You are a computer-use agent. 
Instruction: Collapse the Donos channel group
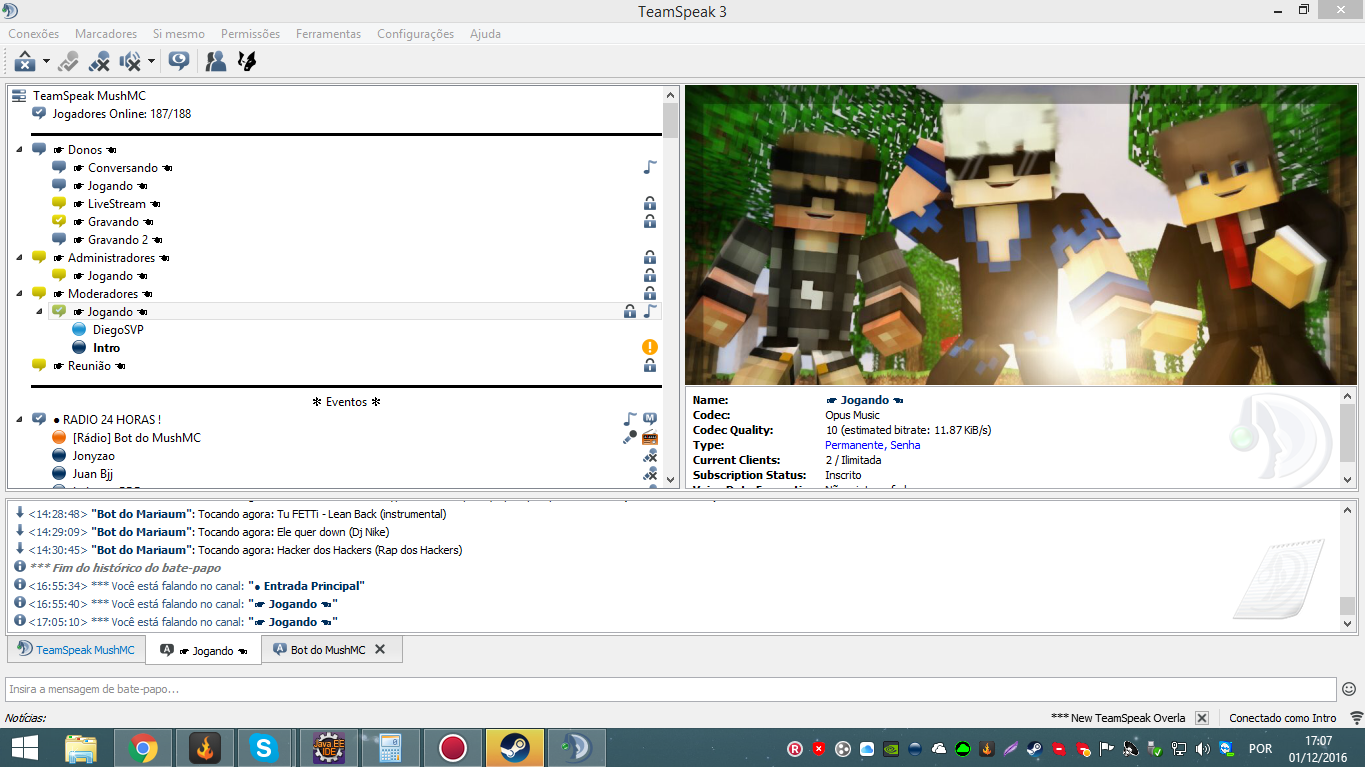pyautogui.click(x=19, y=150)
